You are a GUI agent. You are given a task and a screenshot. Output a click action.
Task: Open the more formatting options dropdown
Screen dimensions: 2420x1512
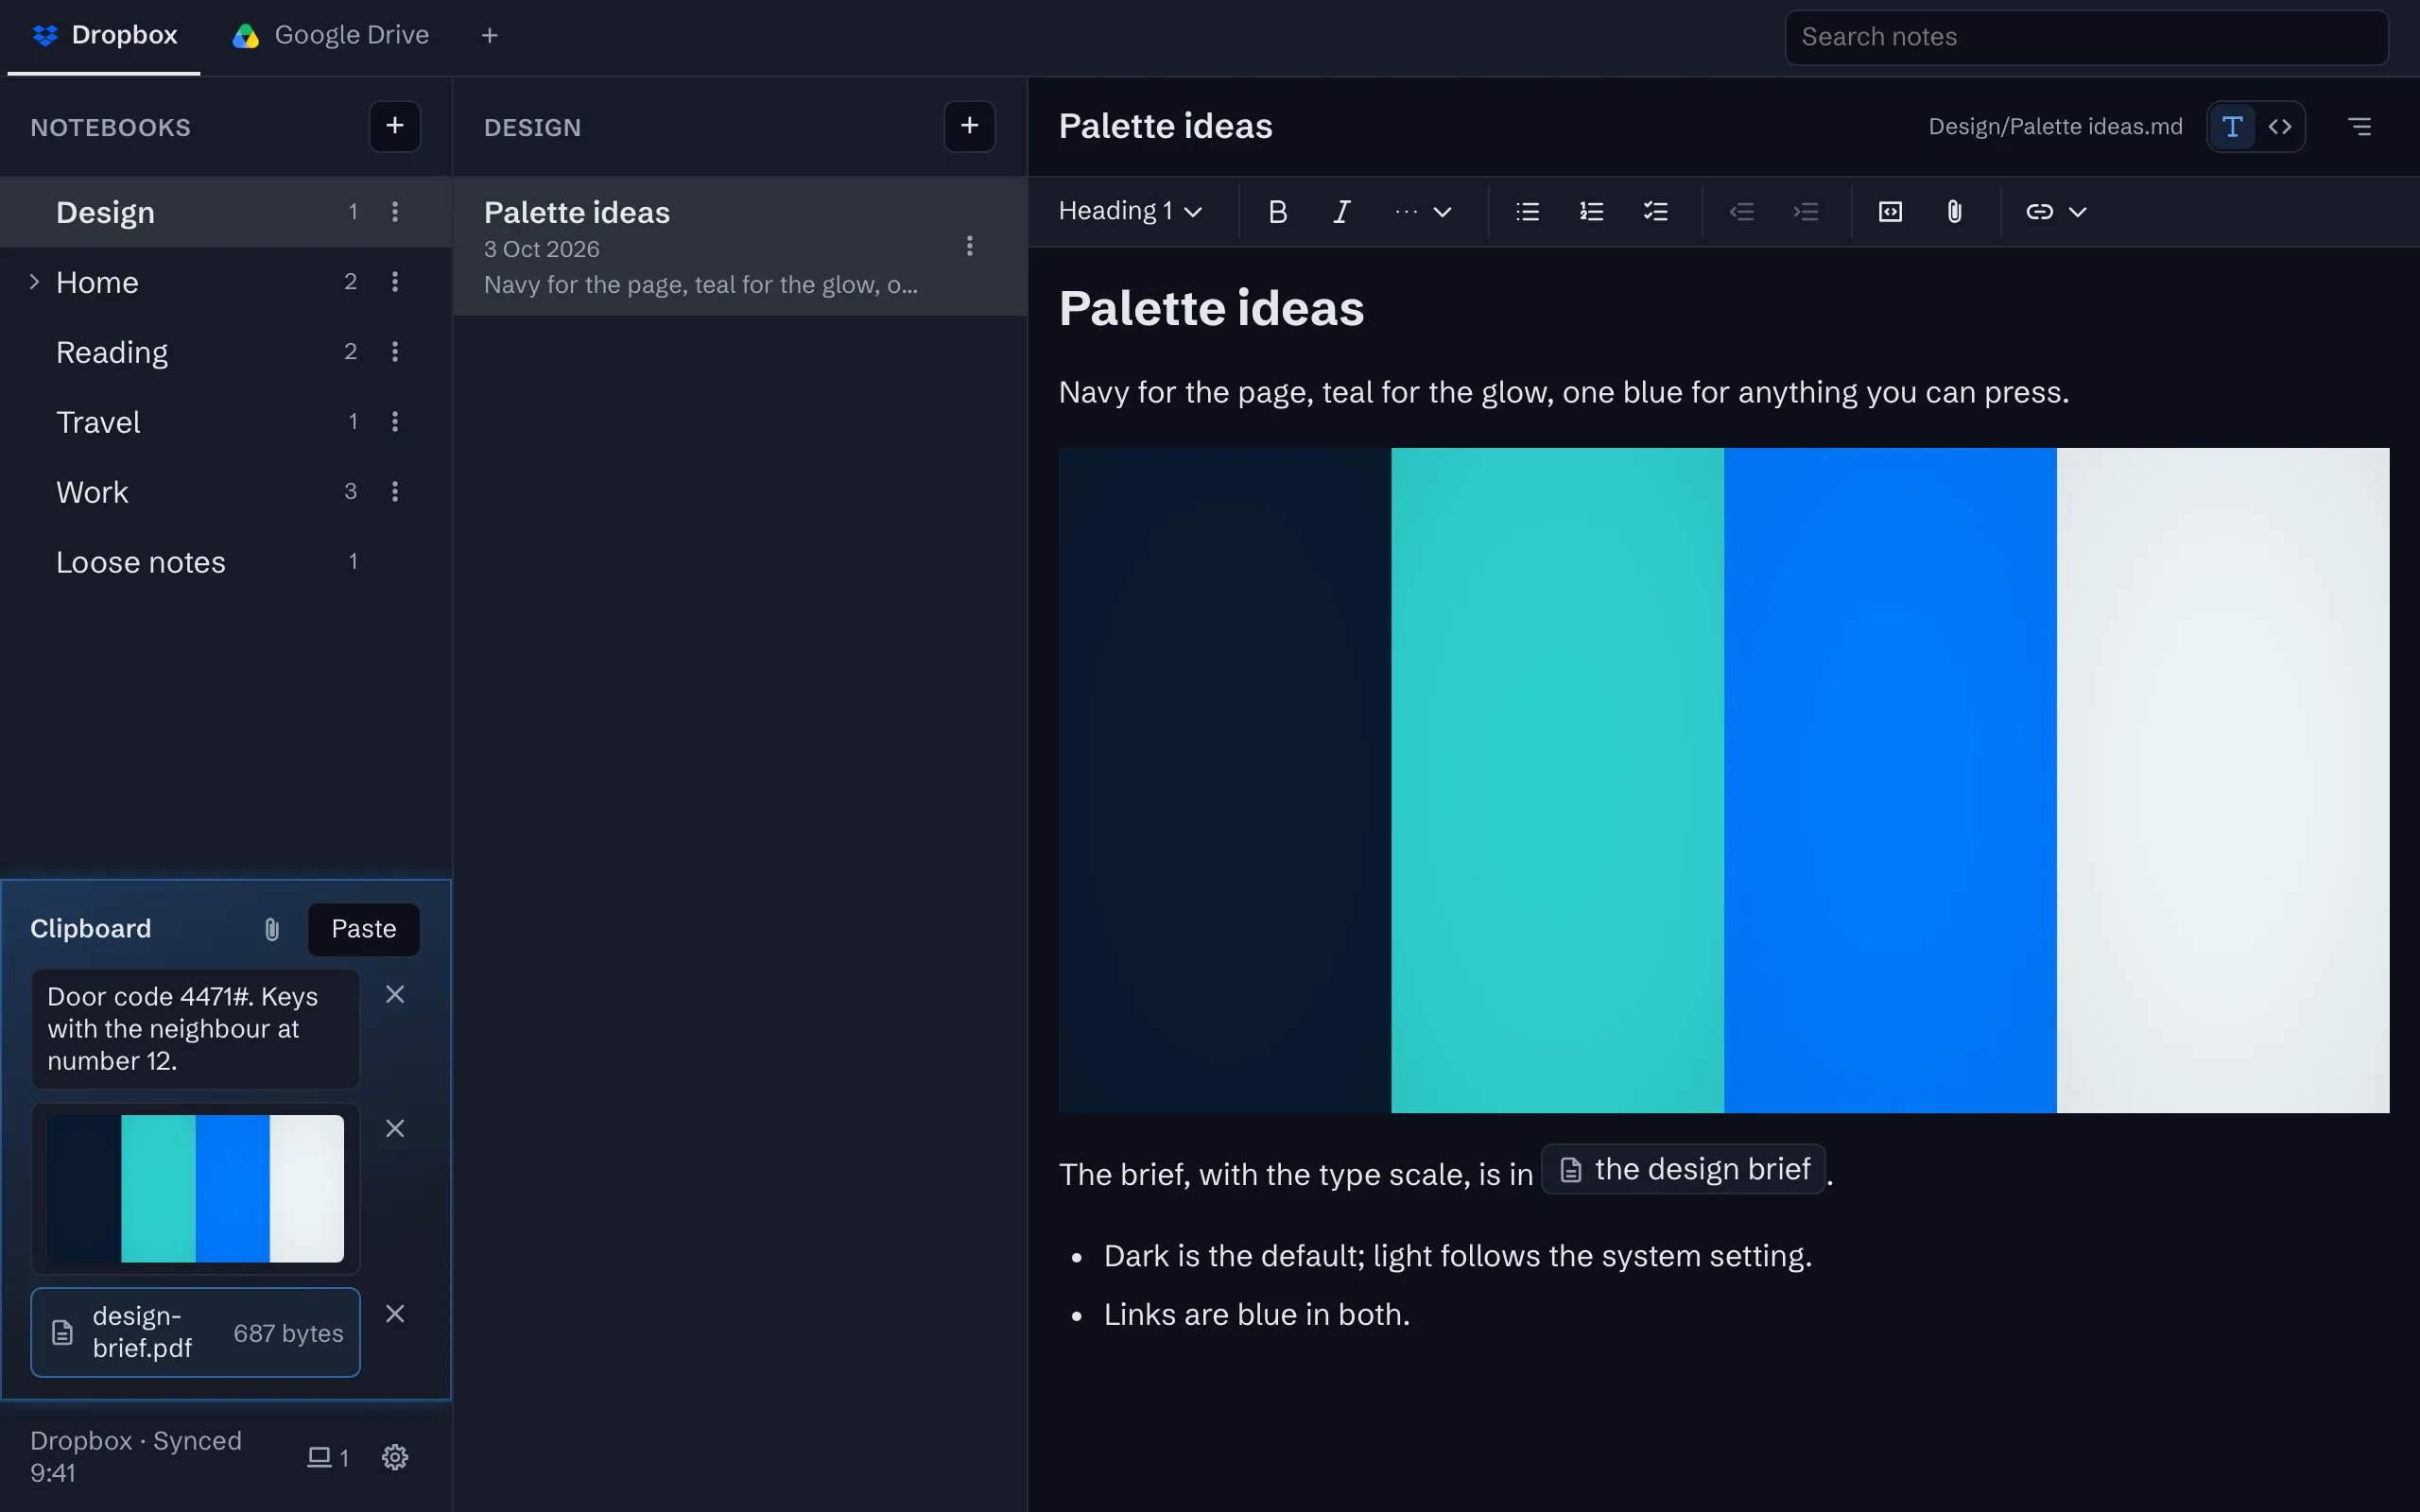coord(1423,212)
